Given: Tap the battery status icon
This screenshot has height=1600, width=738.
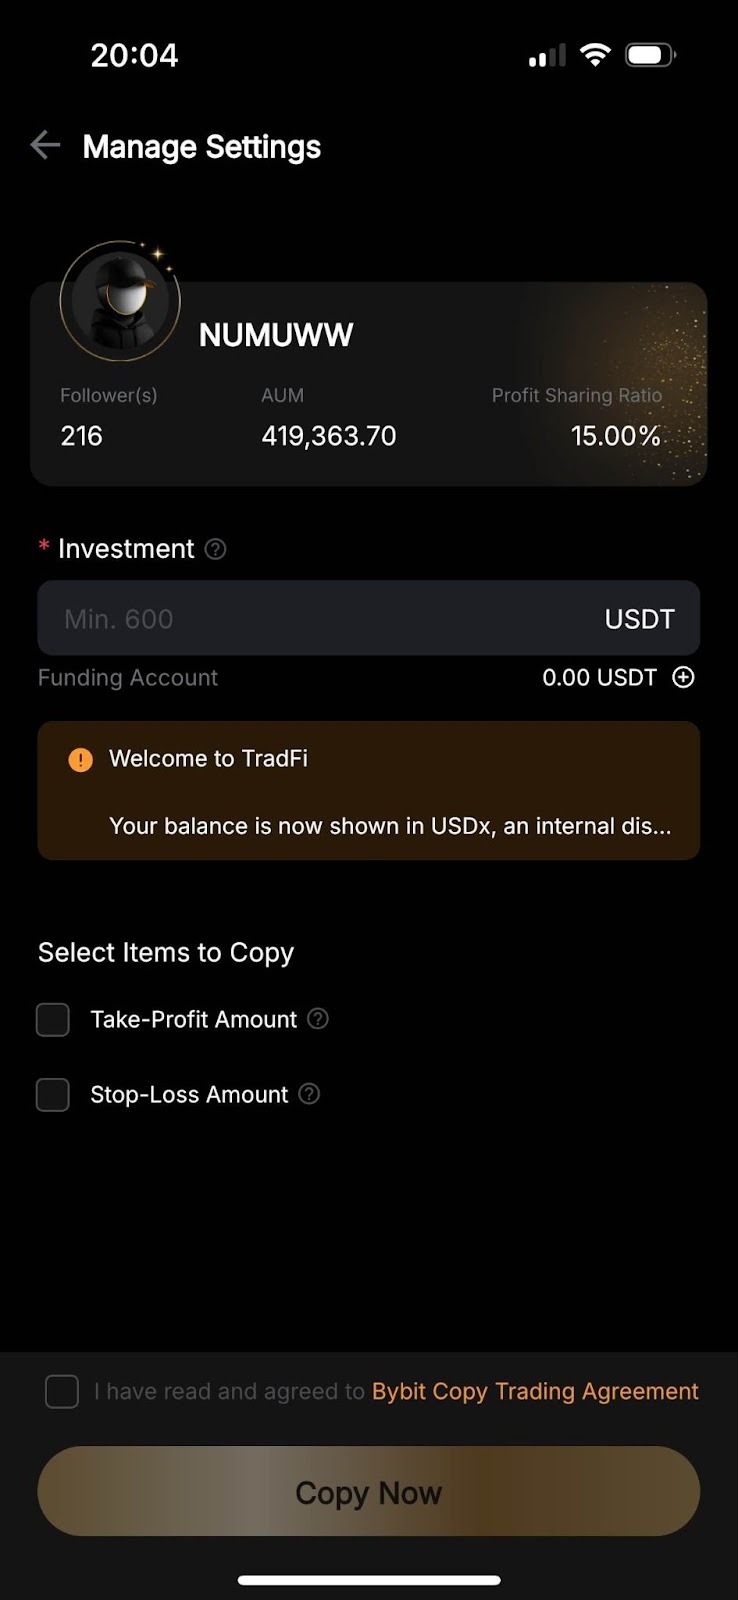Looking at the screenshot, I should coord(650,55).
